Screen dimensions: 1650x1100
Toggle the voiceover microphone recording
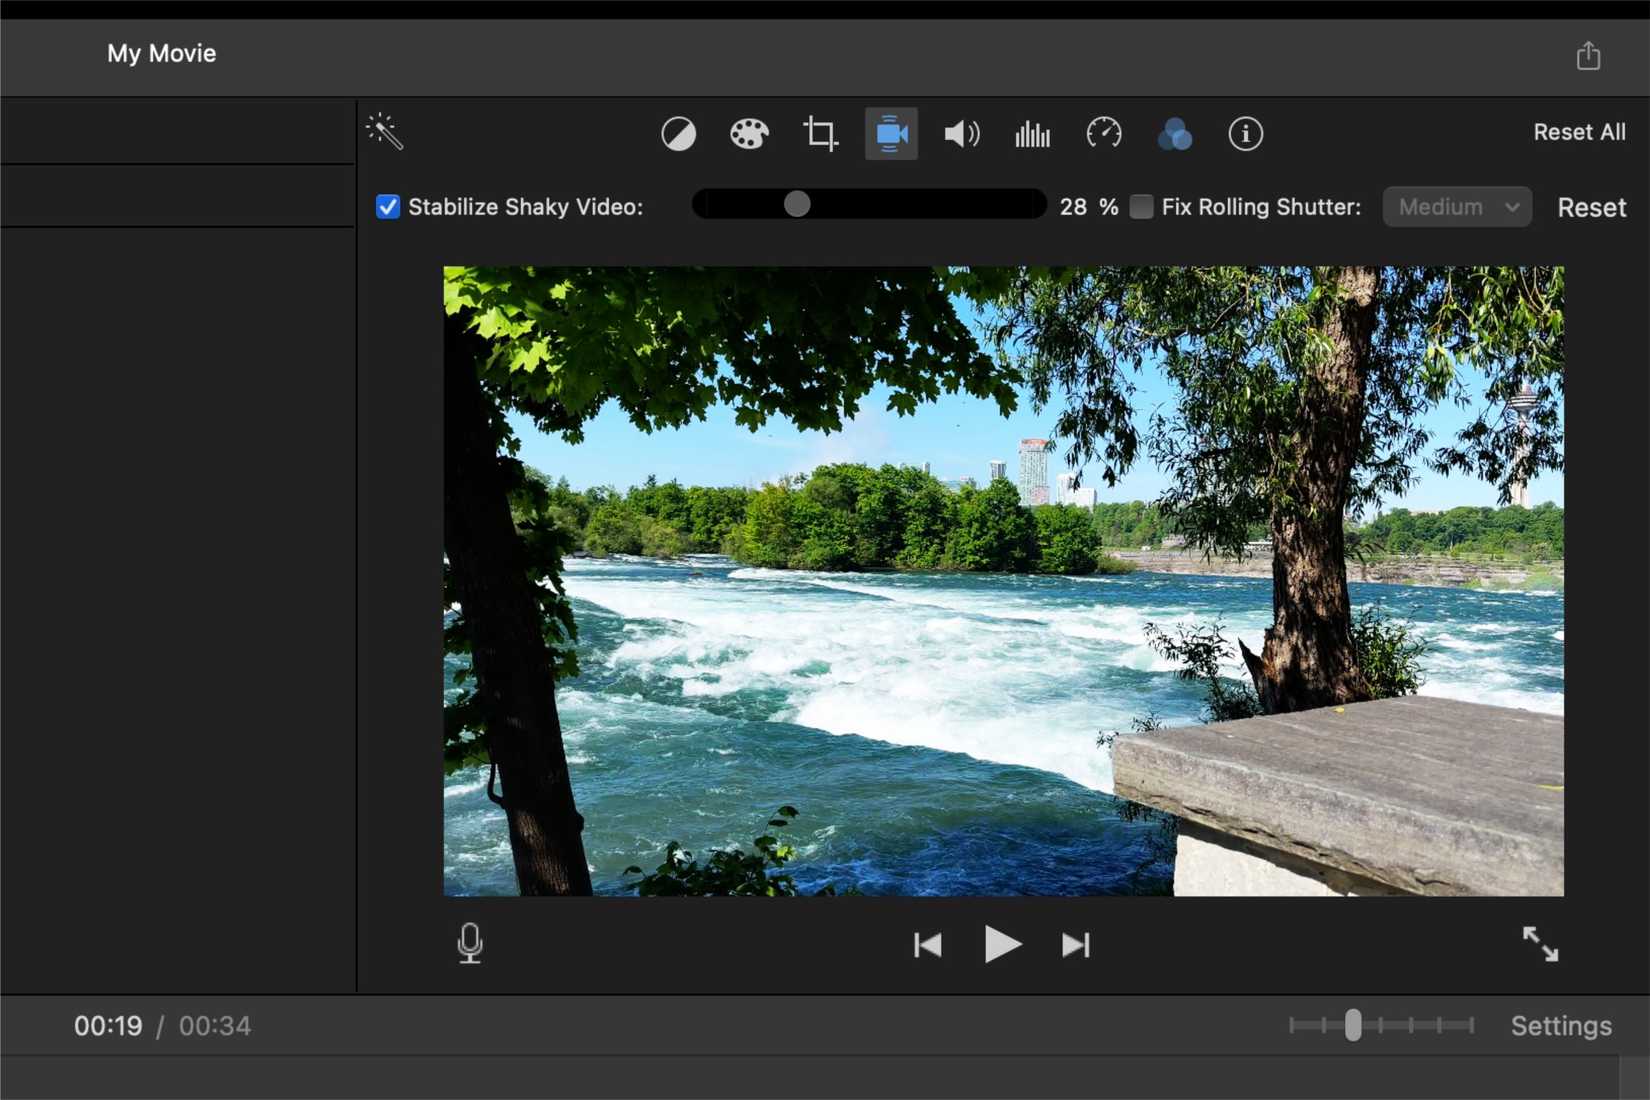click(470, 943)
